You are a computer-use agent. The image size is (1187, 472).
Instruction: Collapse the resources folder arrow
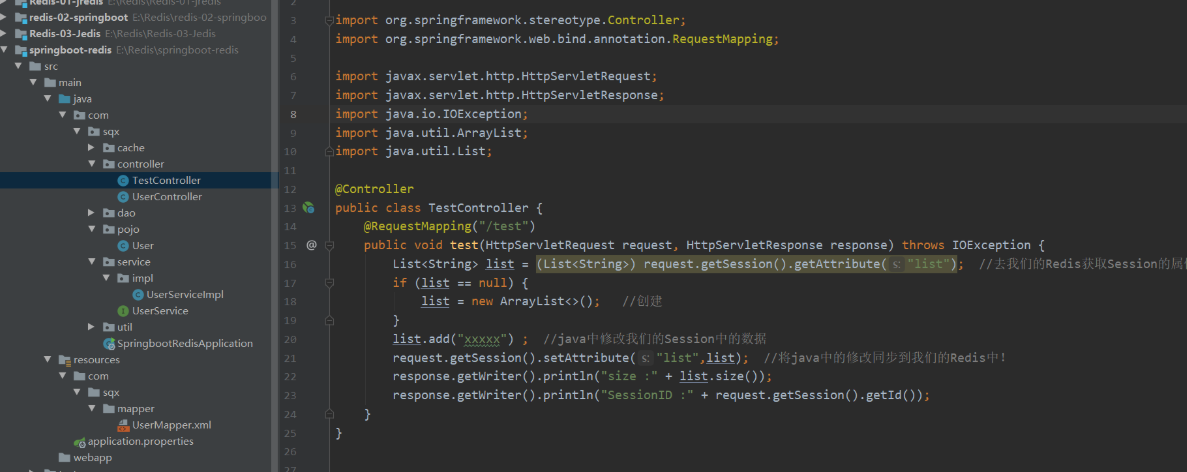click(48, 360)
